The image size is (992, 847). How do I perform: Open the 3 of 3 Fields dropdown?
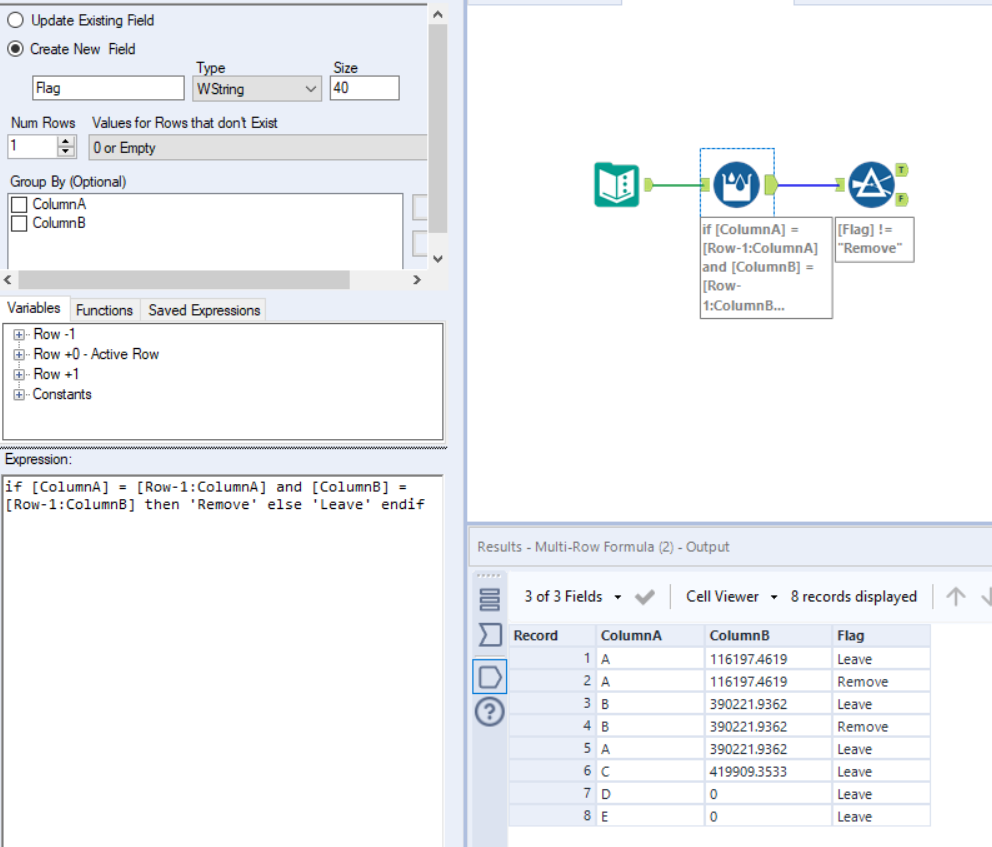(573, 597)
